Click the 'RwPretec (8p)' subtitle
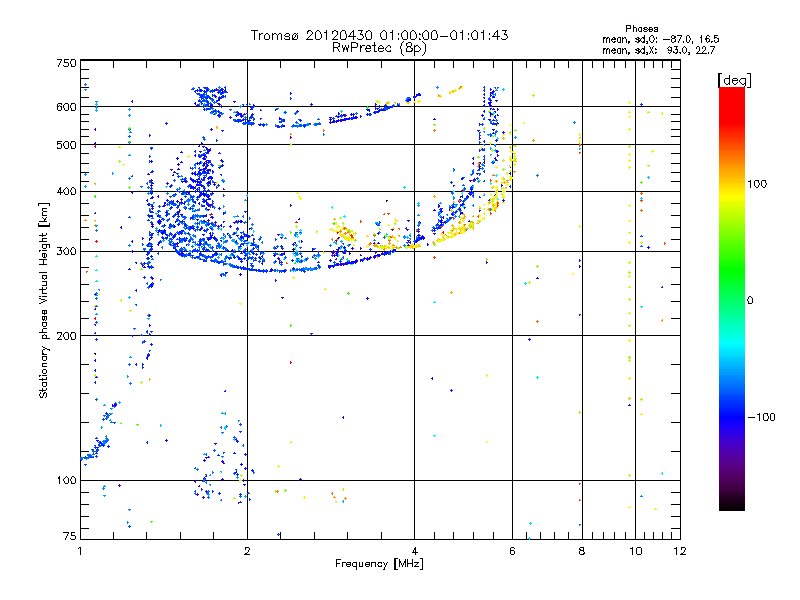800x600 pixels. [x=379, y=48]
